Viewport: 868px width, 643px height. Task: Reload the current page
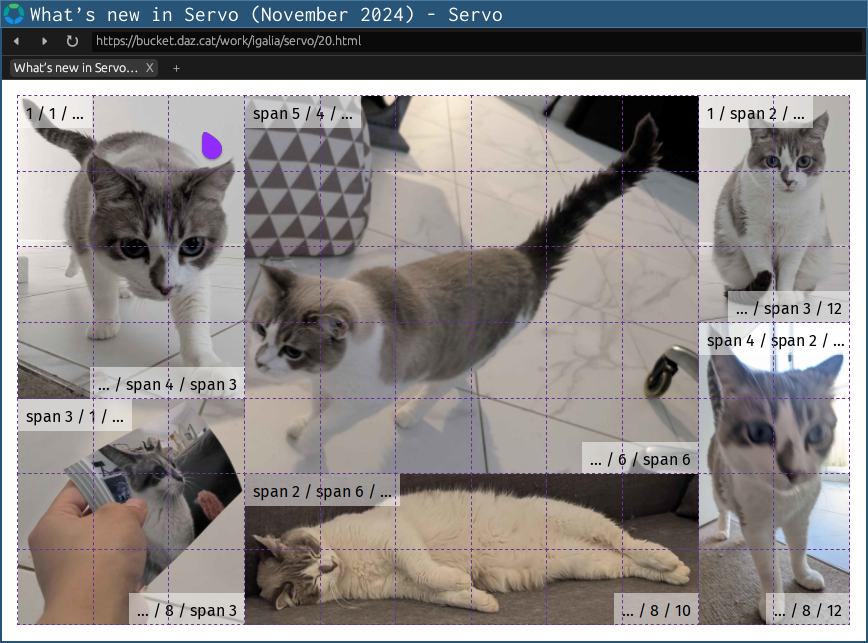tap(71, 42)
